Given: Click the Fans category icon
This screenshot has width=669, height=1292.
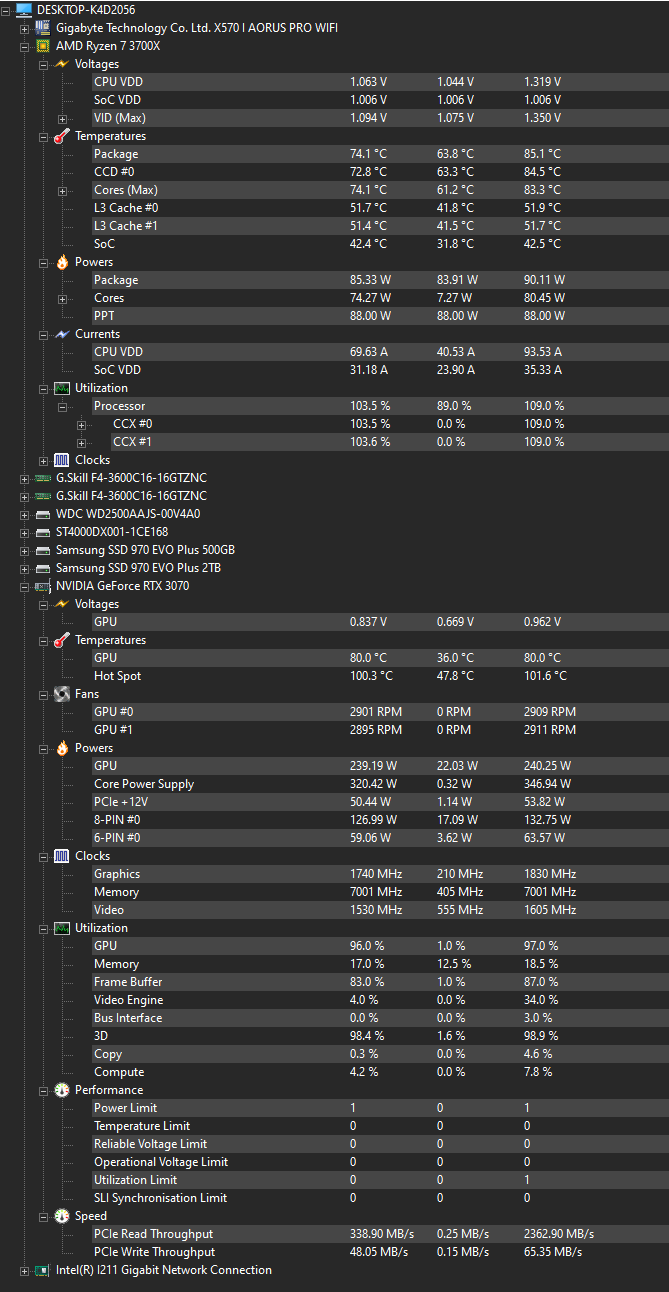Looking at the screenshot, I should 62,694.
